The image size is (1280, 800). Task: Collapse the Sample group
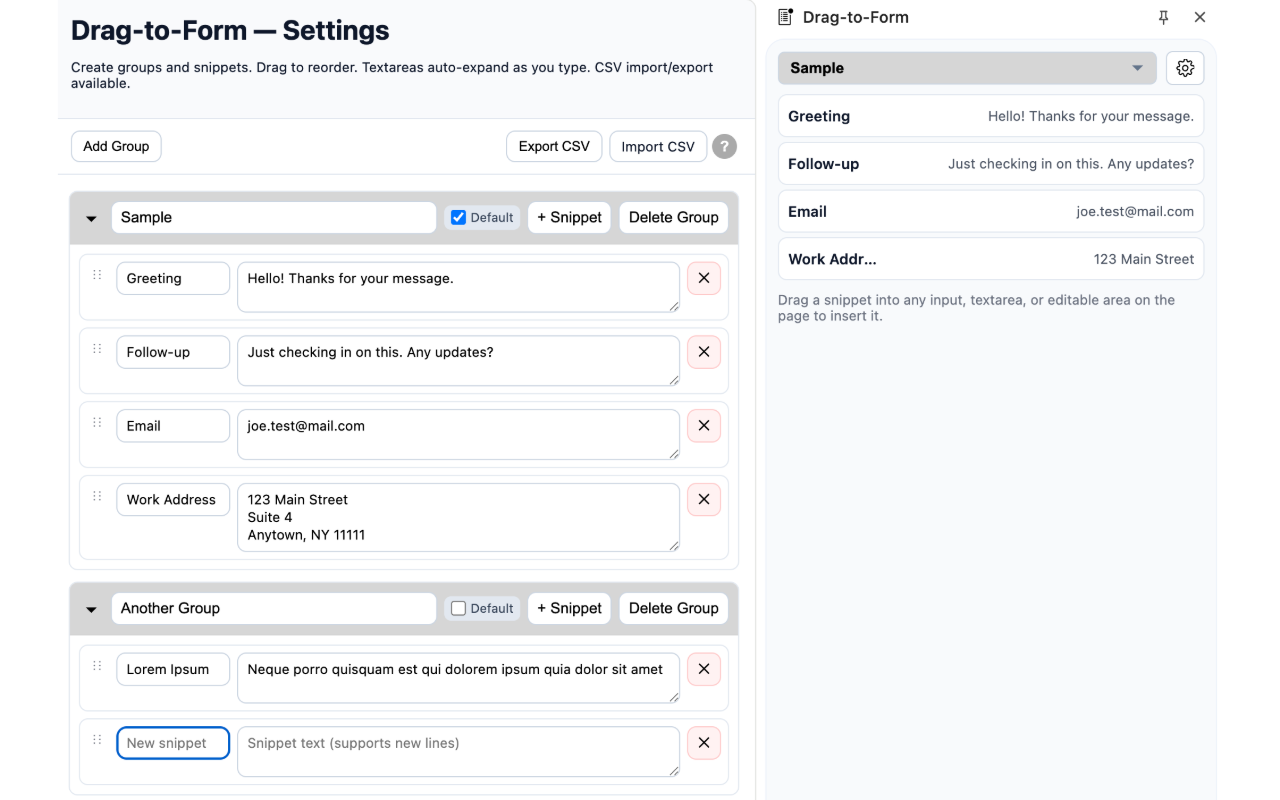click(91, 218)
